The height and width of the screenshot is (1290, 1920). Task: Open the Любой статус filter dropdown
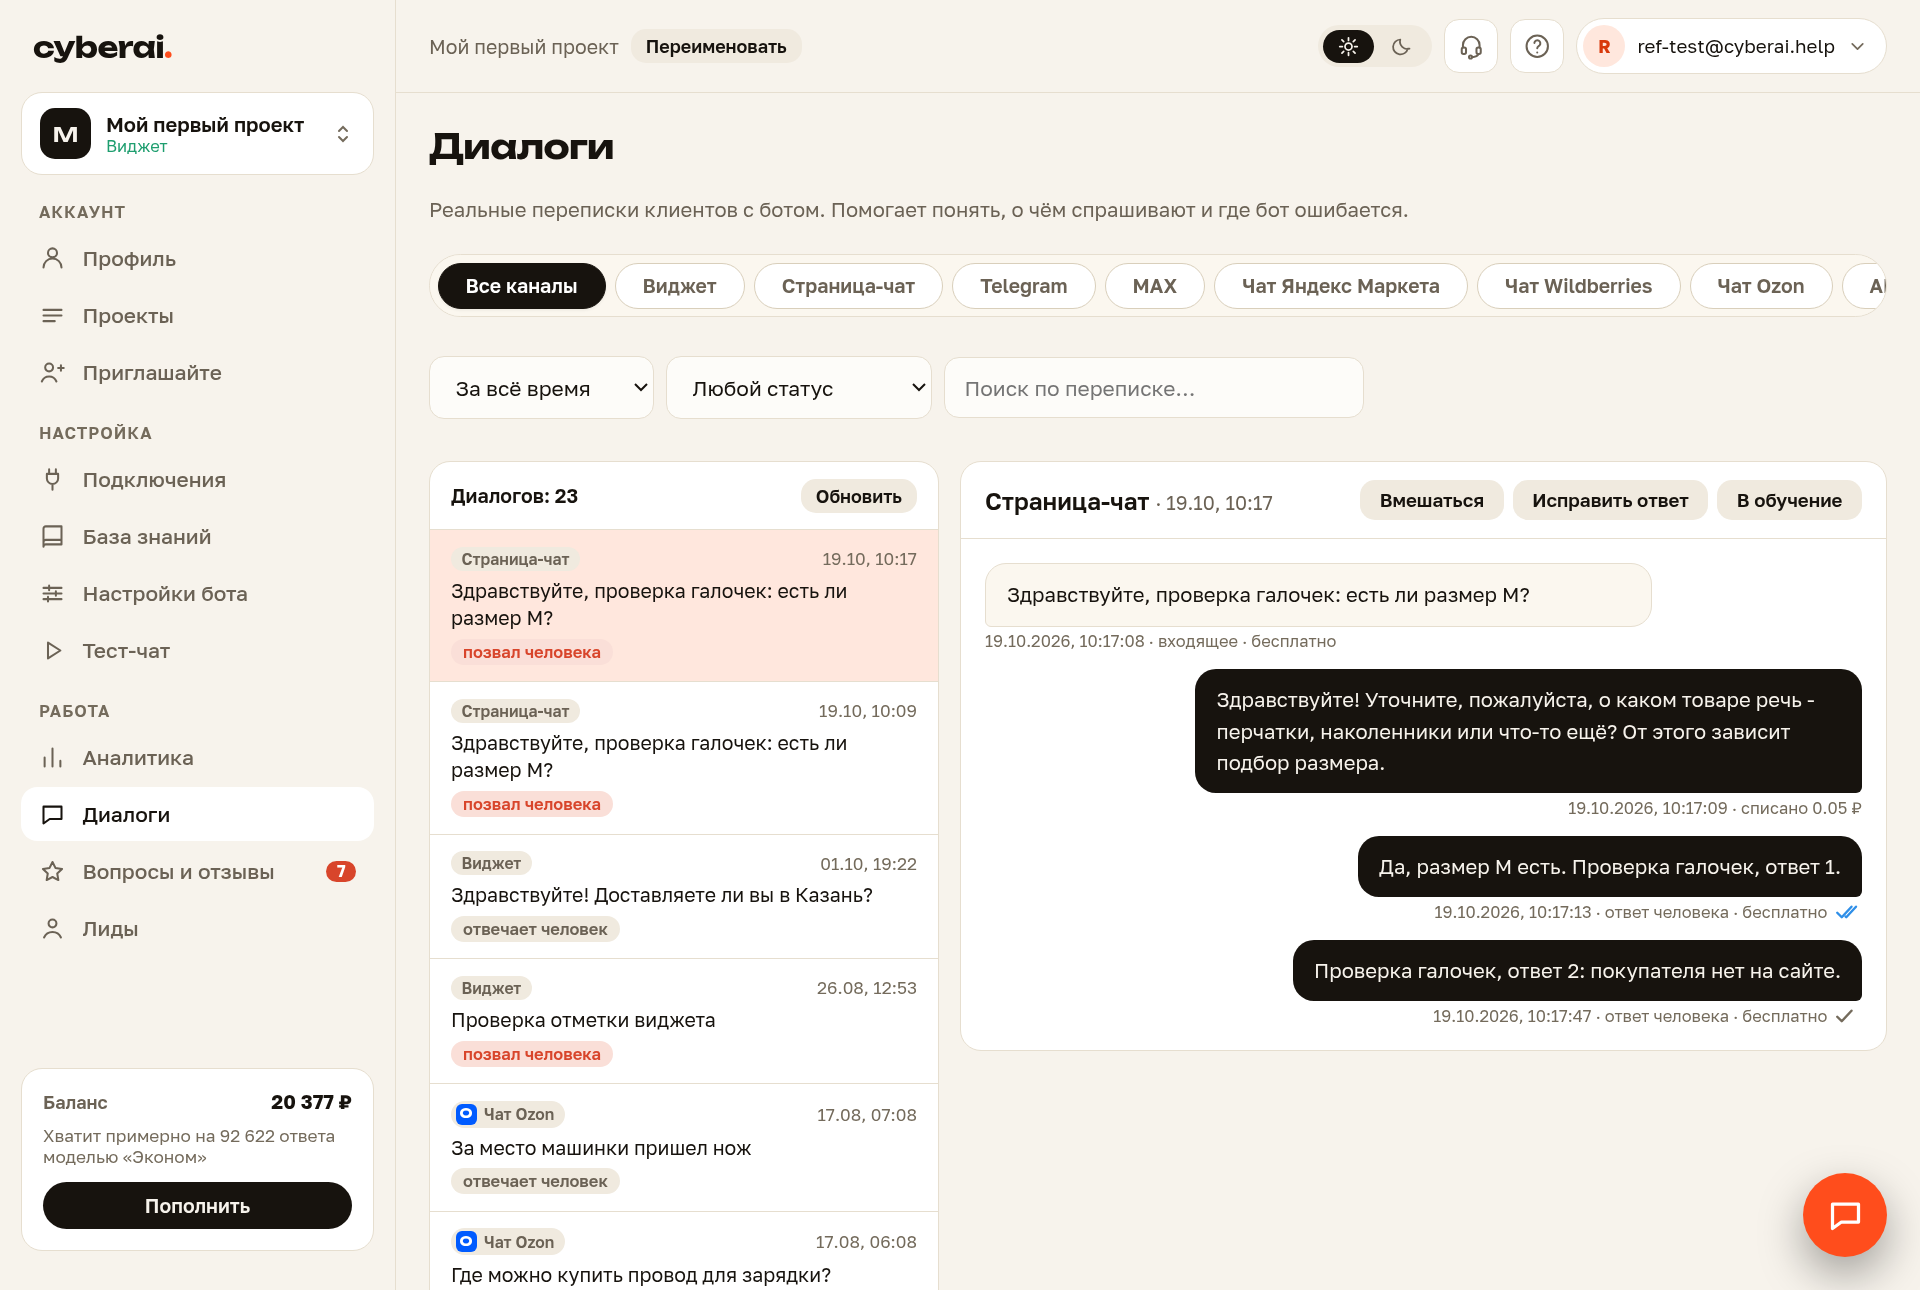[798, 388]
